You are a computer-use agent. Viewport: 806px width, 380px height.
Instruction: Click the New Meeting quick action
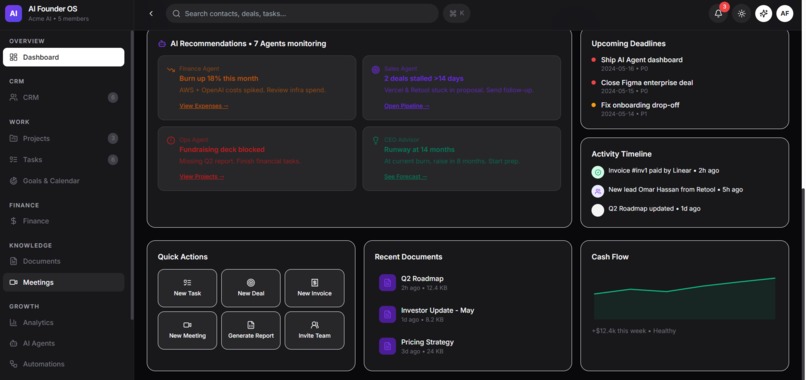tap(187, 330)
